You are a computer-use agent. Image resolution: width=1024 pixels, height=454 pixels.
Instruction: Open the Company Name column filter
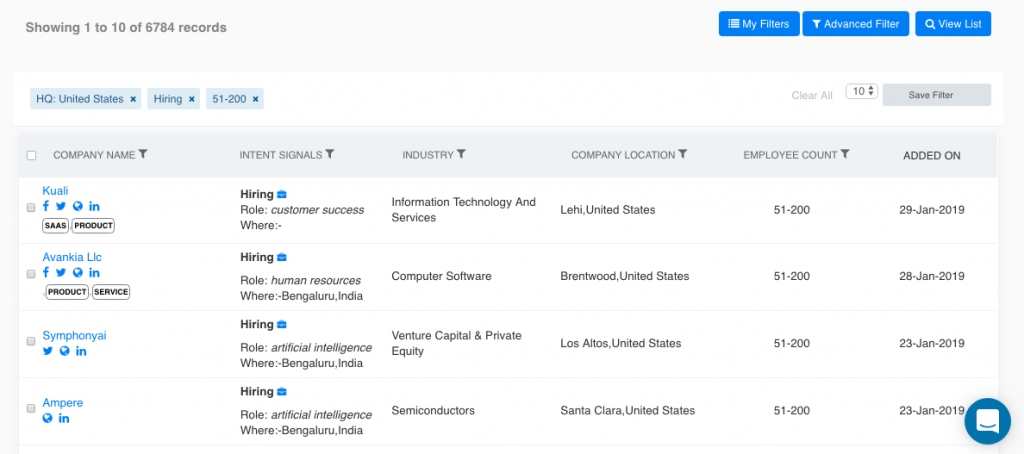[144, 154]
